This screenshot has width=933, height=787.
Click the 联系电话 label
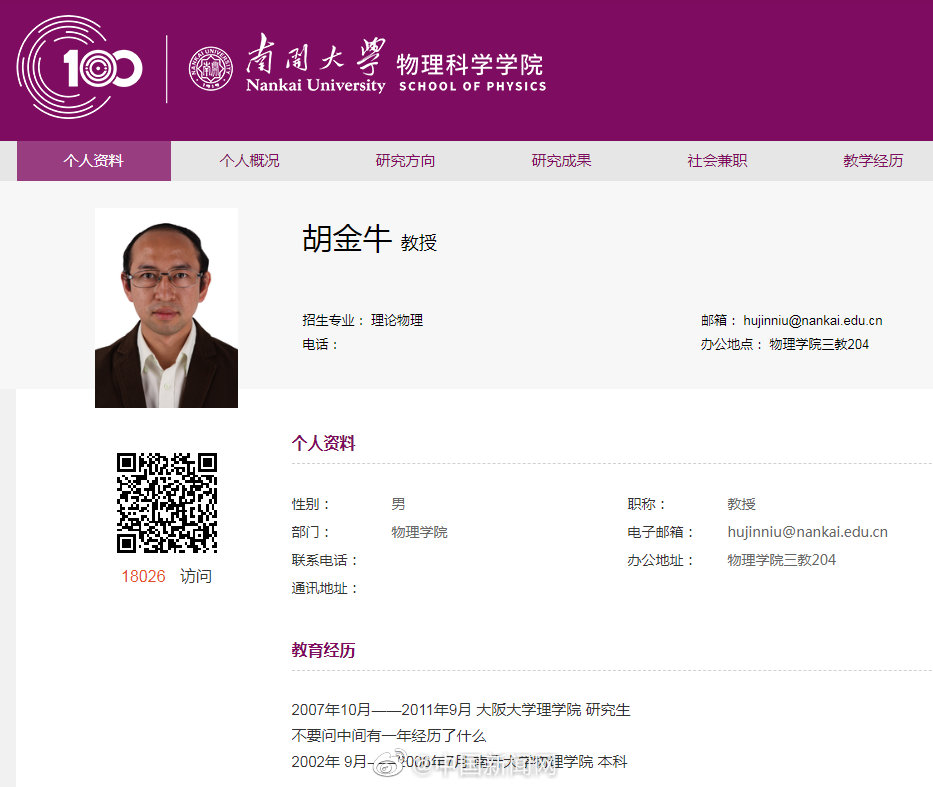coord(324,560)
